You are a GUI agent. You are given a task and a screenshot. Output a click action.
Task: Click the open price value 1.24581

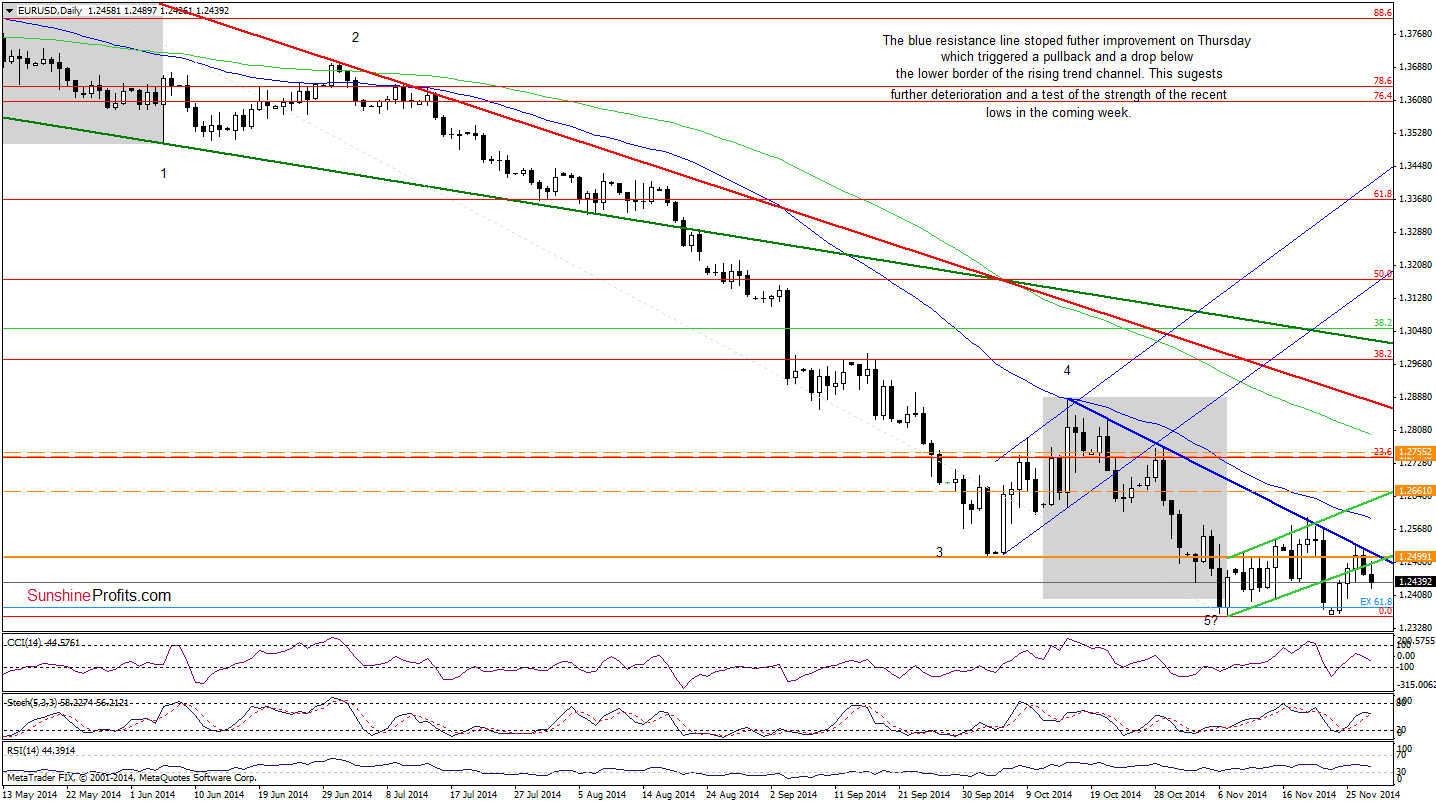[x=105, y=10]
